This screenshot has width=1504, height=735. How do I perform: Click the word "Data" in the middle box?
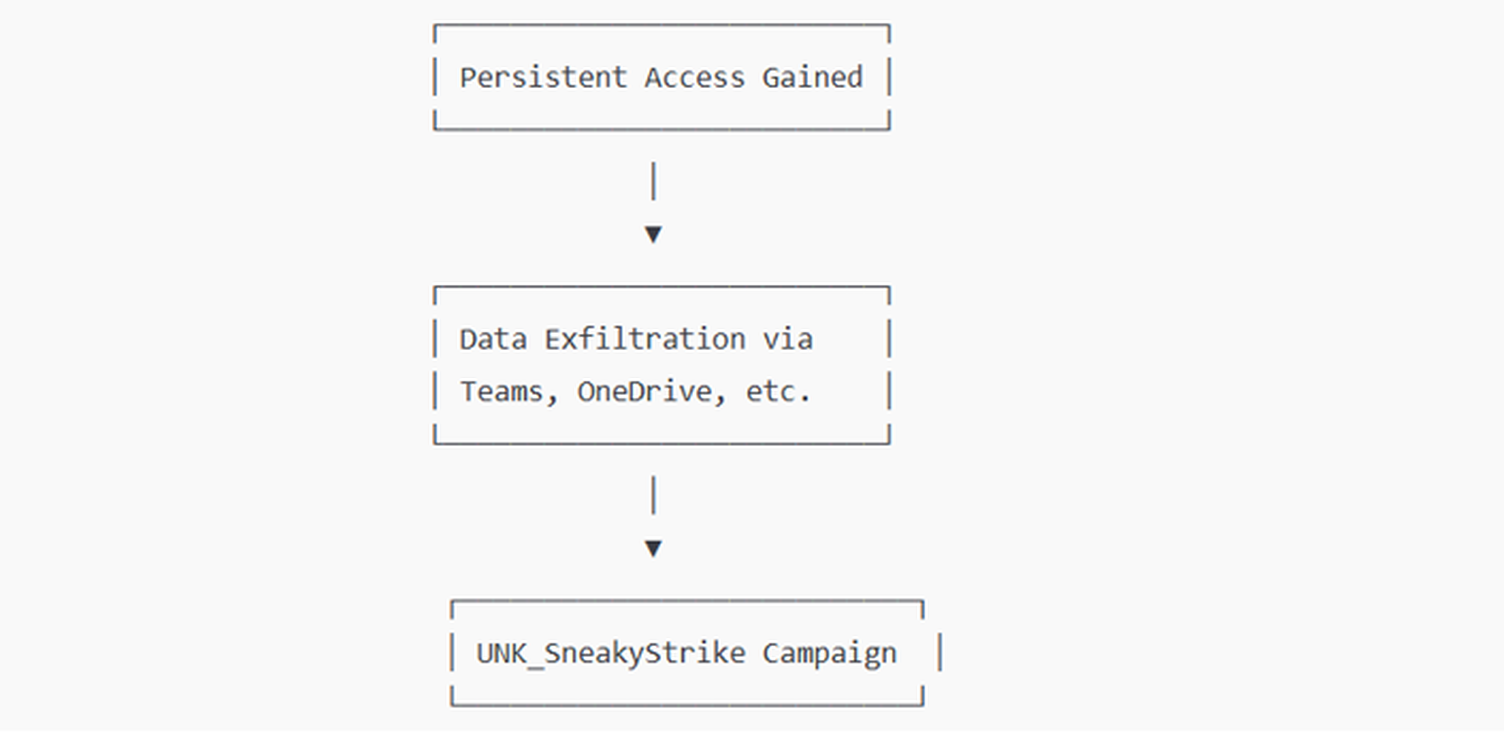tap(493, 339)
